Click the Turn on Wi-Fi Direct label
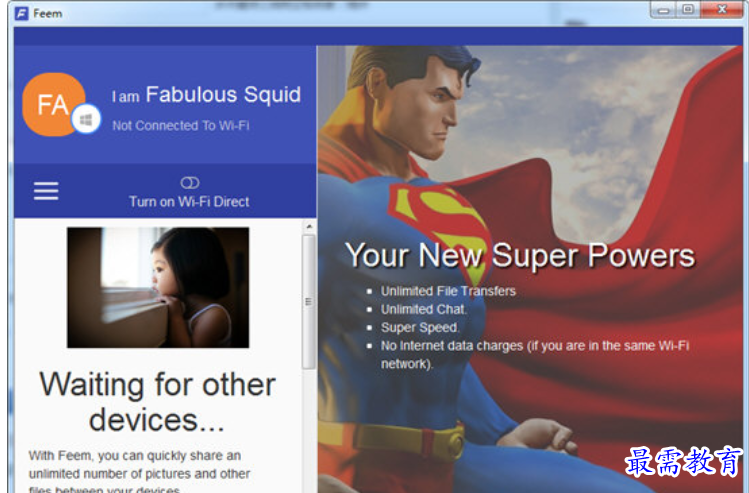The height and width of the screenshot is (493, 749). 189,202
